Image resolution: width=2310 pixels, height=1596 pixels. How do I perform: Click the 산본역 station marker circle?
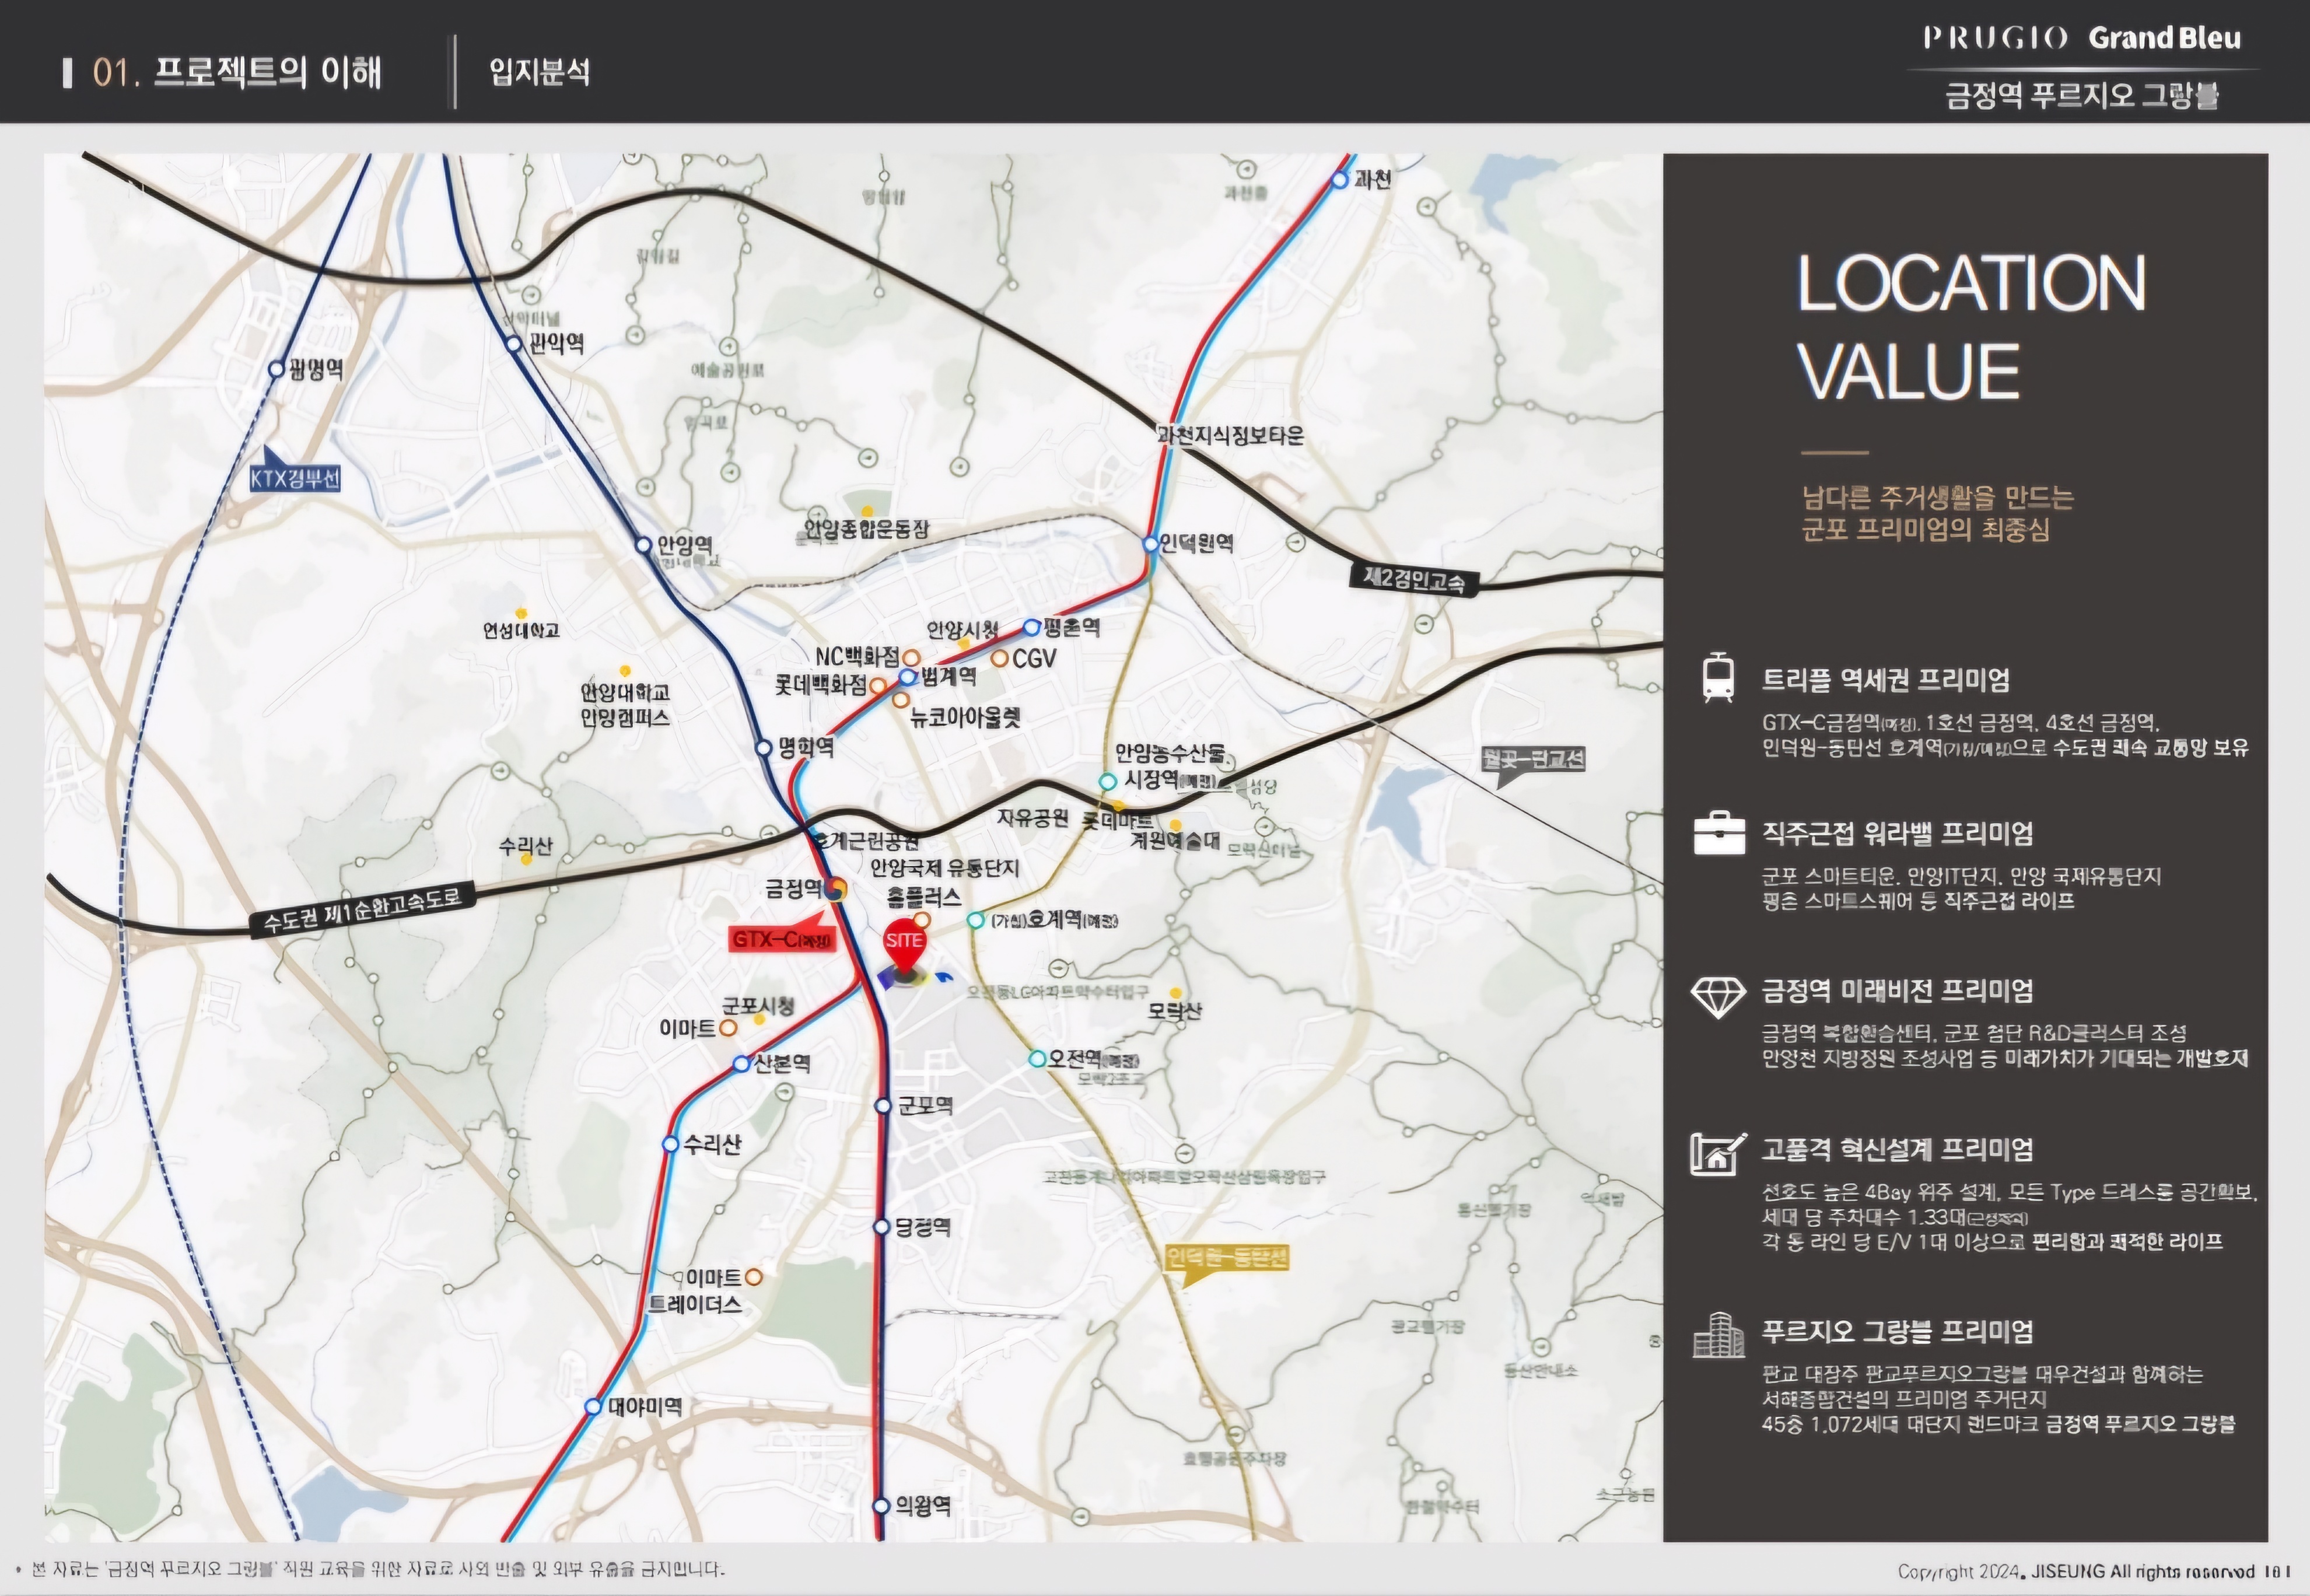(x=741, y=1064)
